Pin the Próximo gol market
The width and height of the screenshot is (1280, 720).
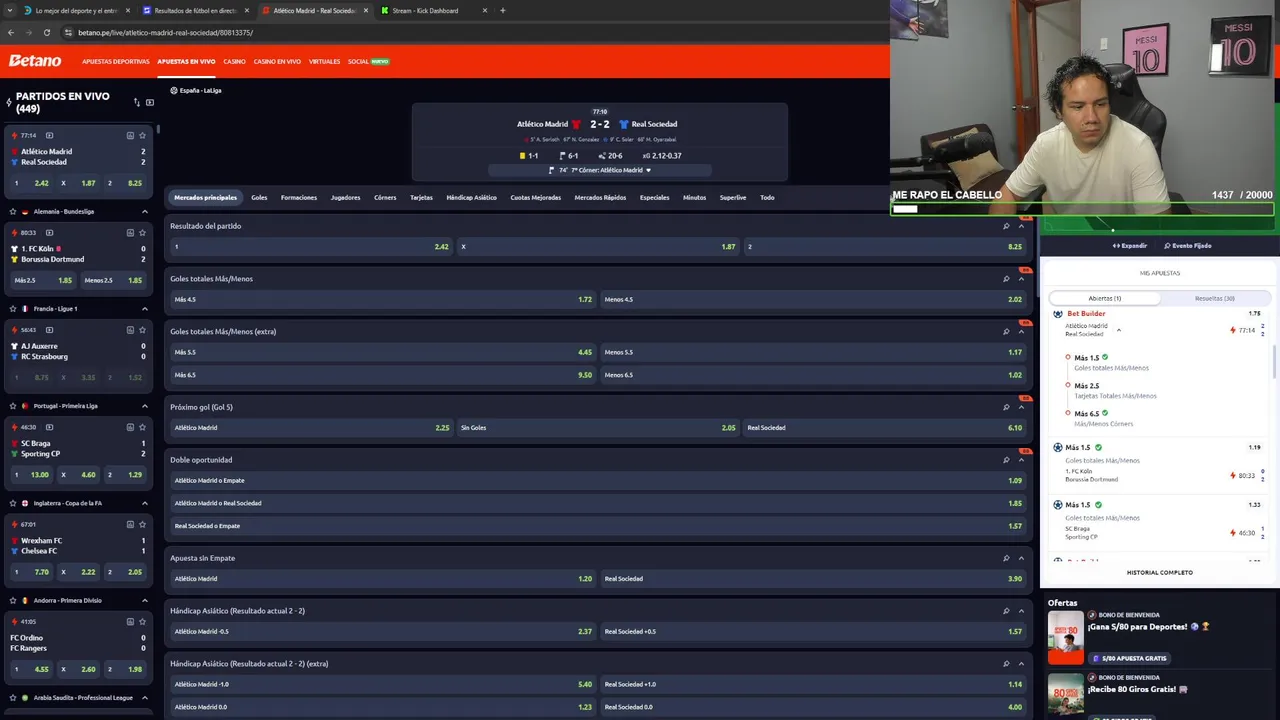tap(1006, 407)
